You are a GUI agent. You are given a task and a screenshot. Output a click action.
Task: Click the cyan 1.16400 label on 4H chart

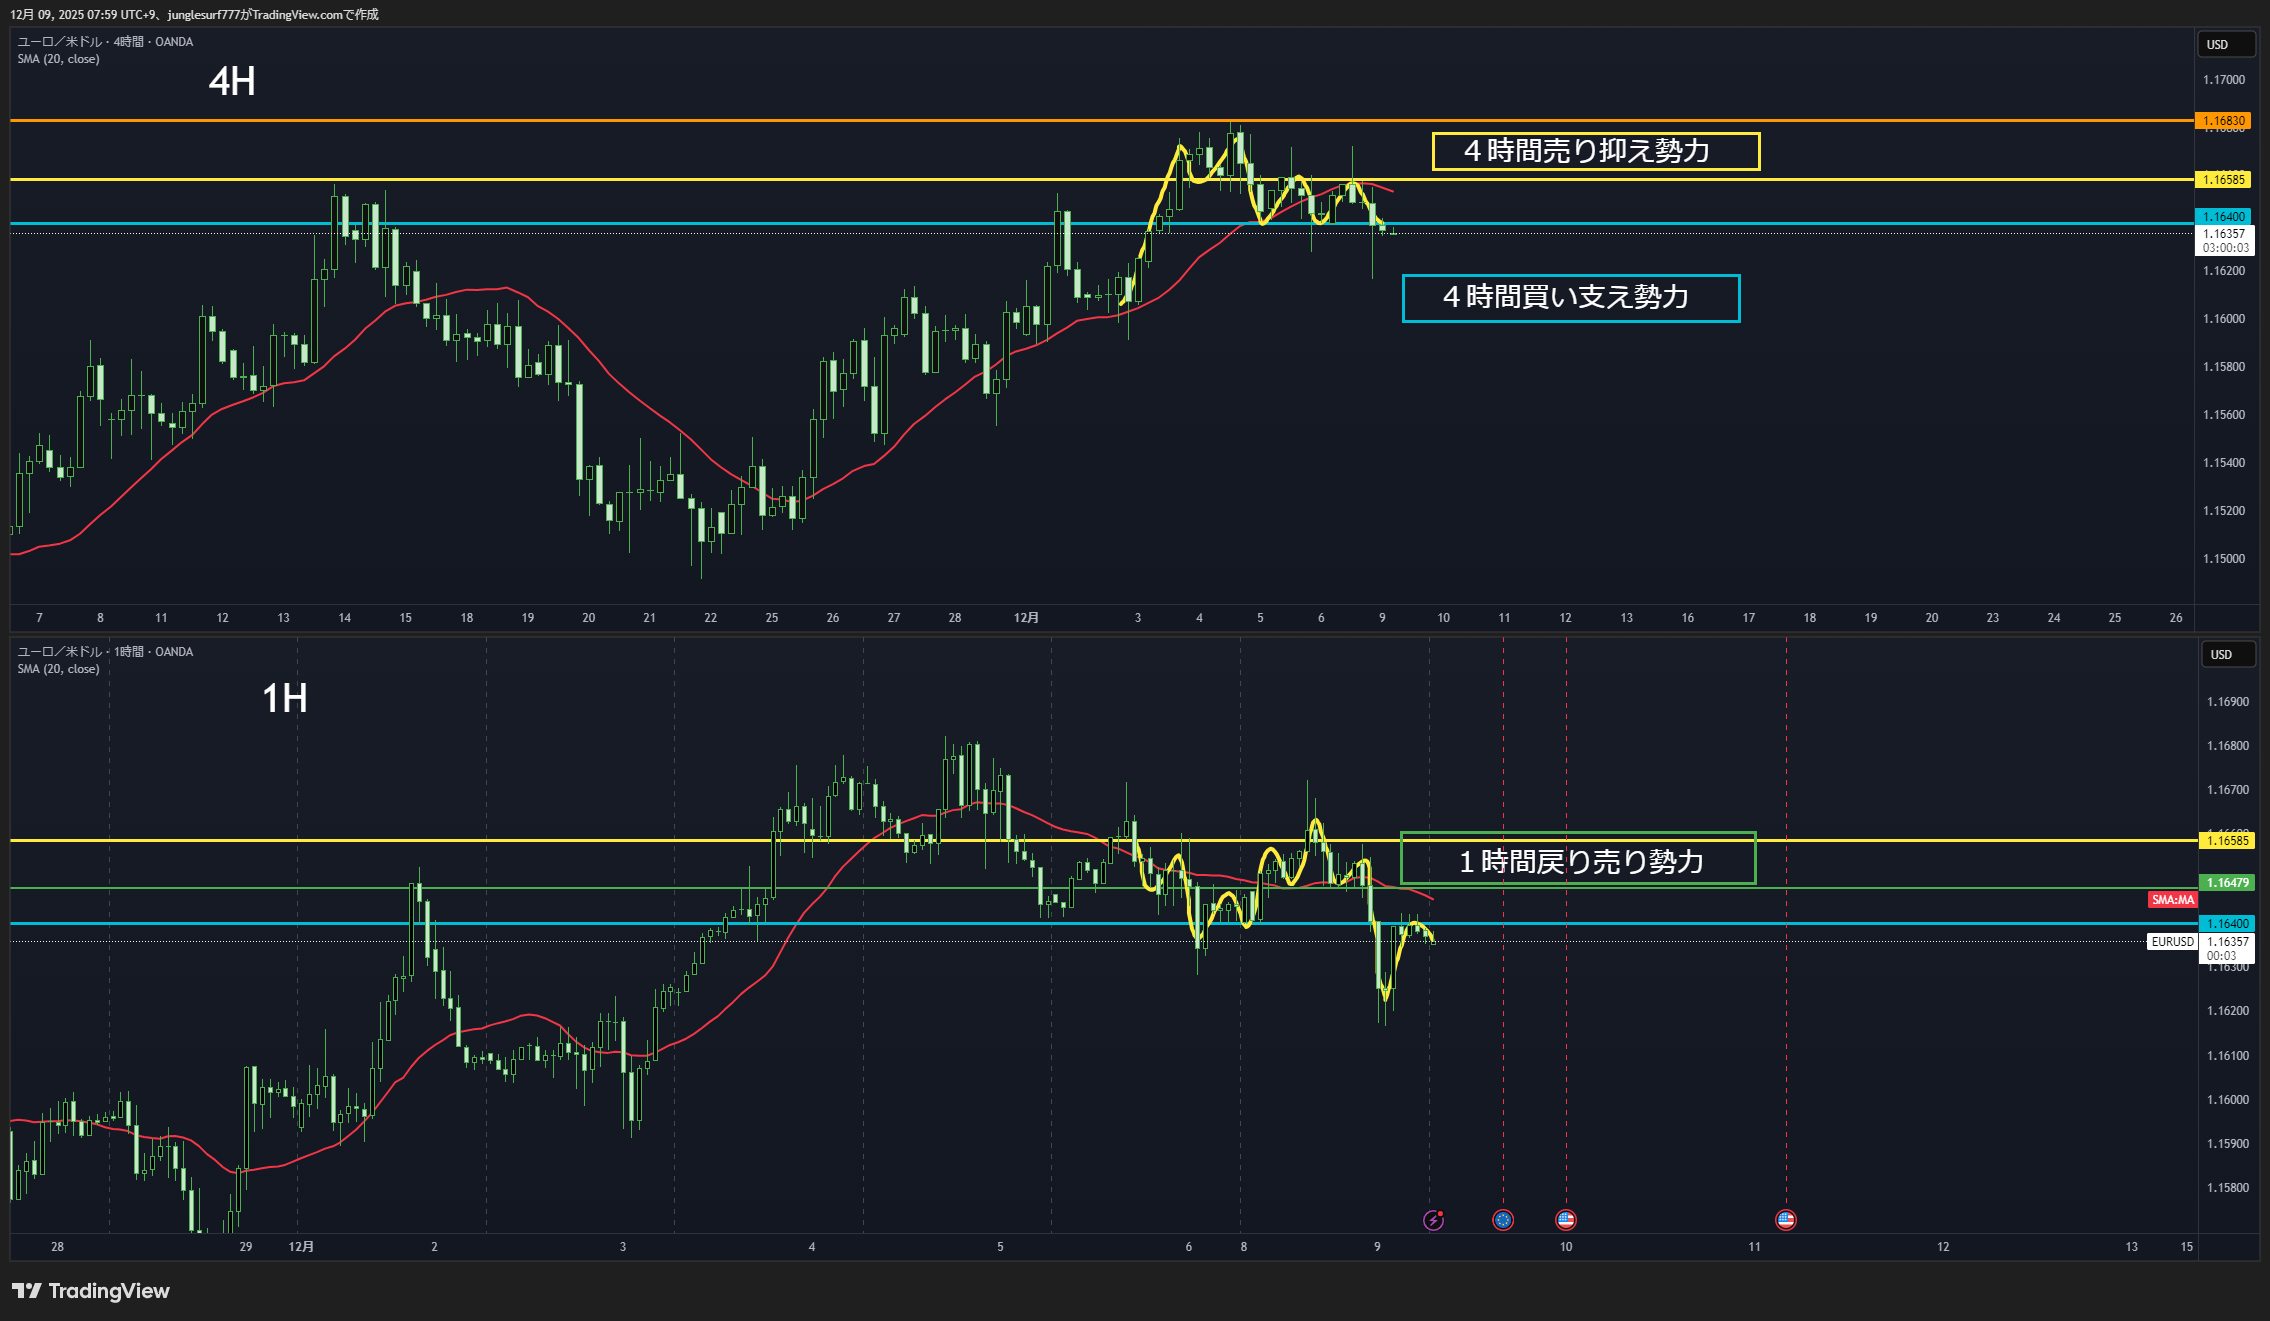point(2223,216)
